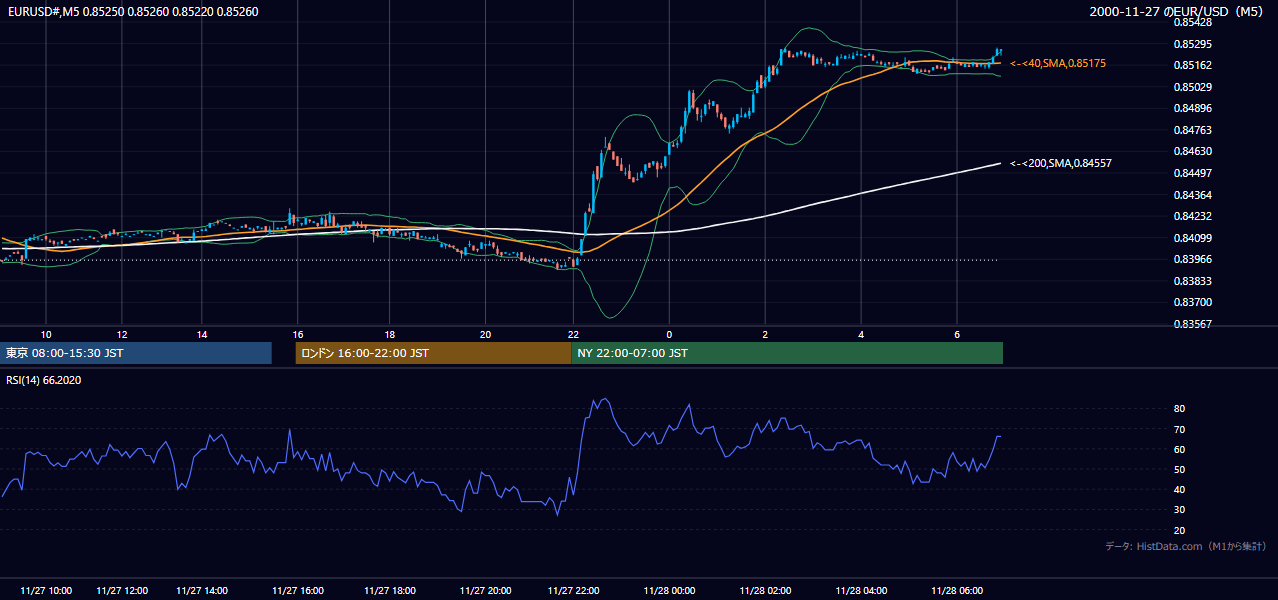The image size is (1278, 600).
Task: Click hour label 22 on price chart time axis
Action: [573, 334]
